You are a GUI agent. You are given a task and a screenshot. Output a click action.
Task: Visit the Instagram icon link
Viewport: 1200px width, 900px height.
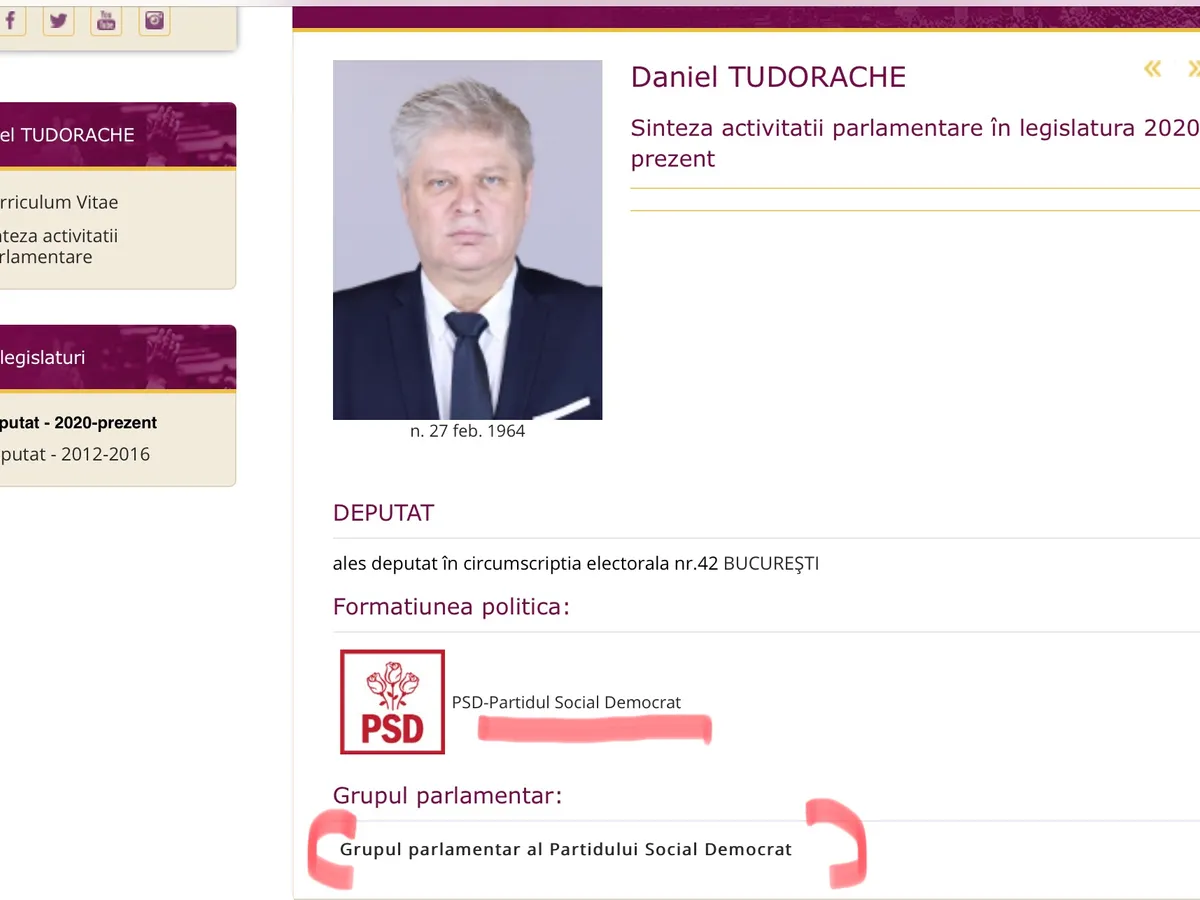coord(153,20)
